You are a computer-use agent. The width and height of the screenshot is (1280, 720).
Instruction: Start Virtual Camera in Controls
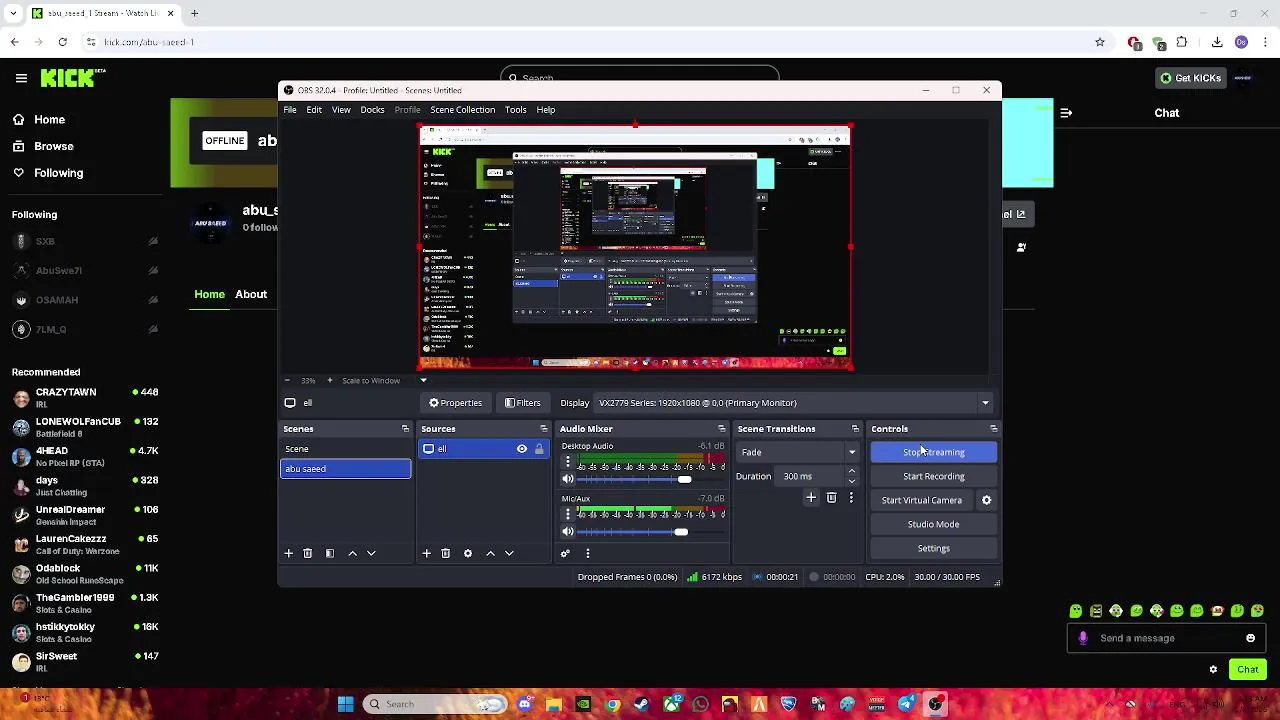tap(922, 500)
